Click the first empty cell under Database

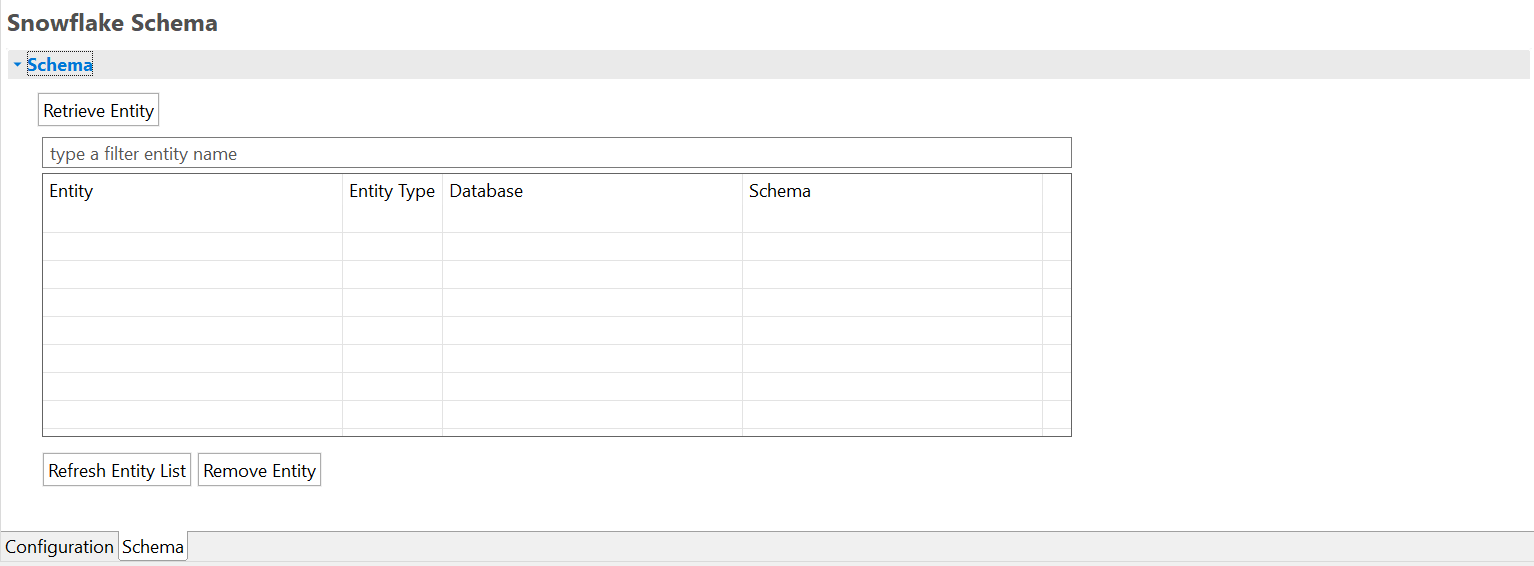(x=592, y=246)
